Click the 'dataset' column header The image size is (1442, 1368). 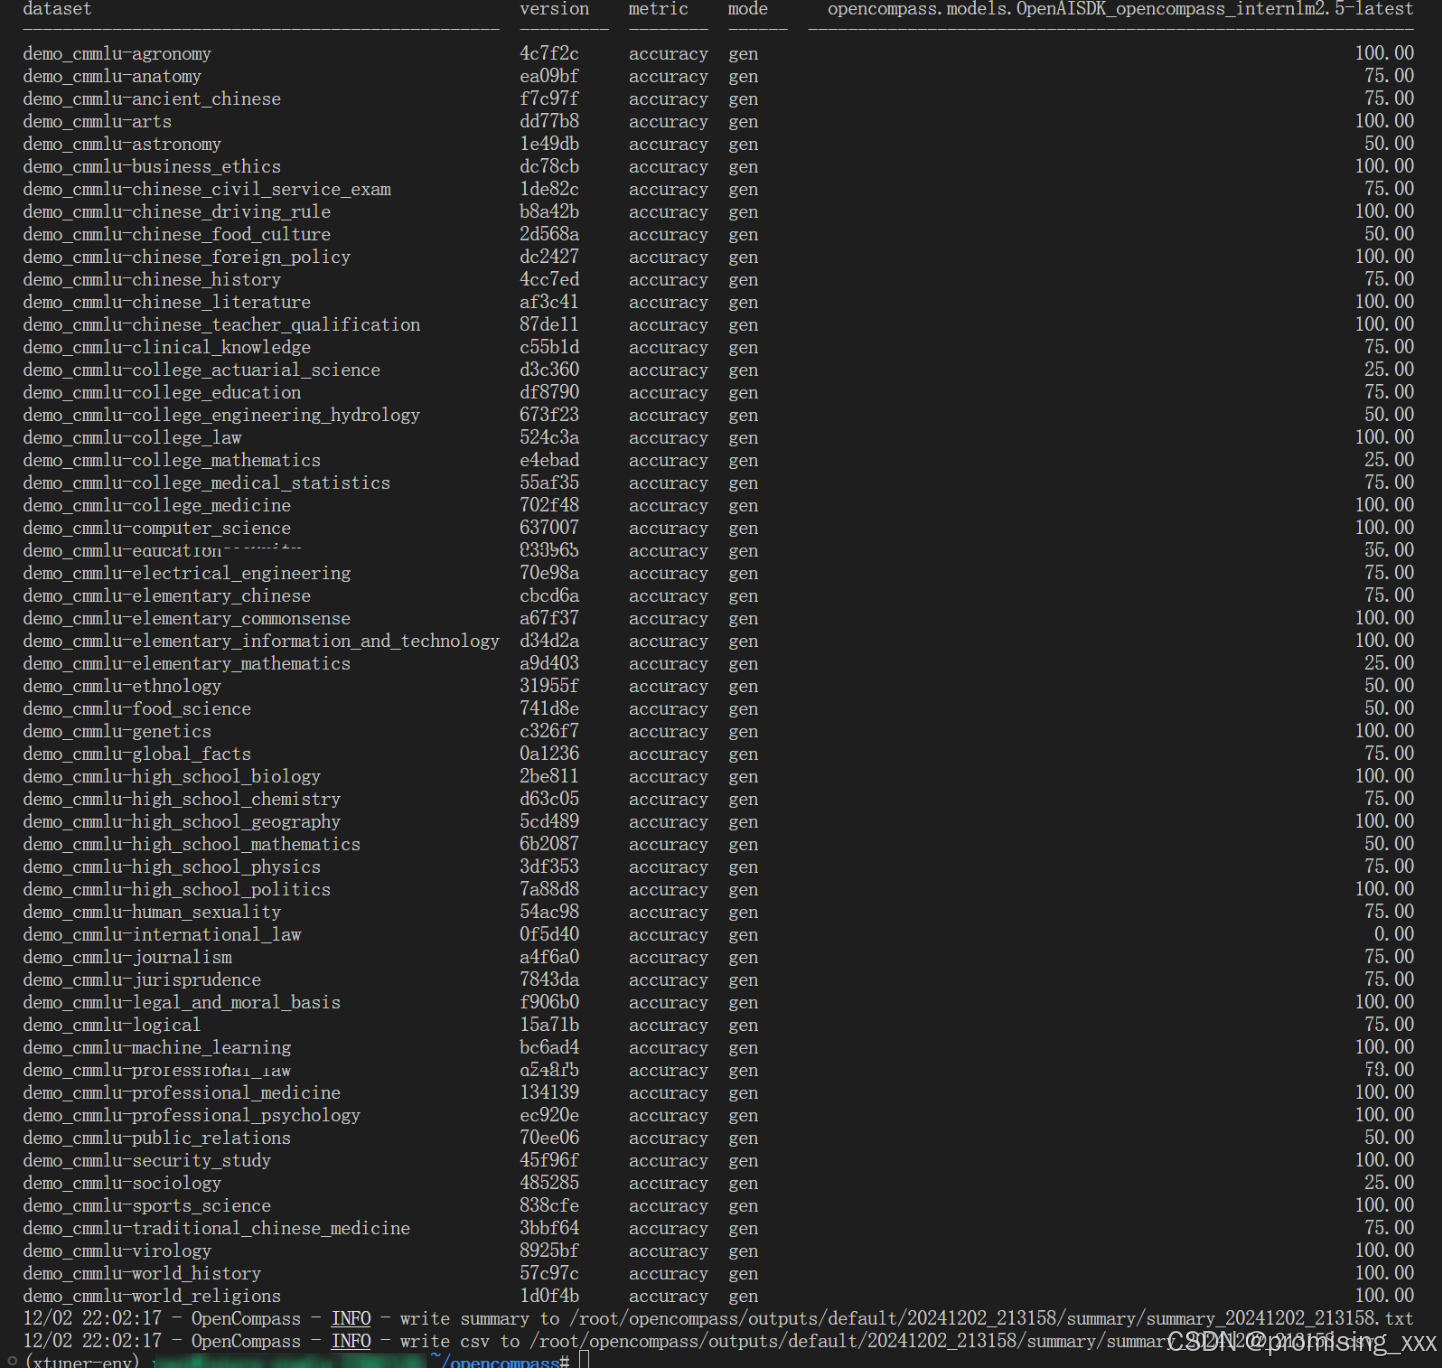tap(57, 8)
